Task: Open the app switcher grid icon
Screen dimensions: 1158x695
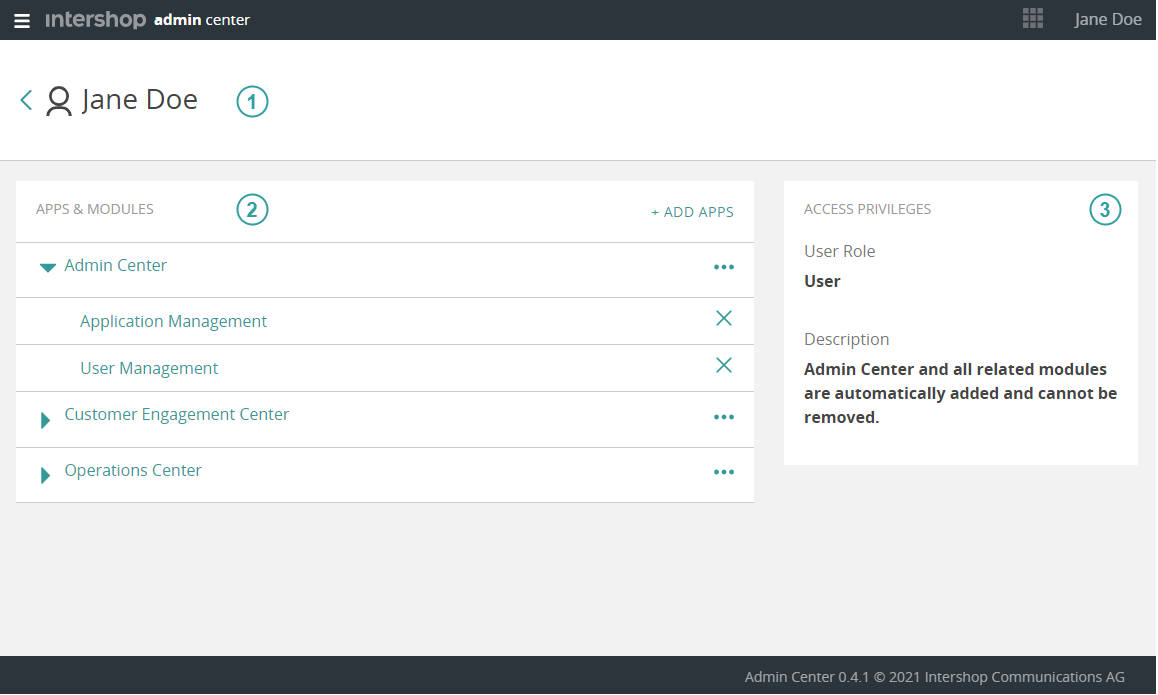Action: (x=1032, y=18)
